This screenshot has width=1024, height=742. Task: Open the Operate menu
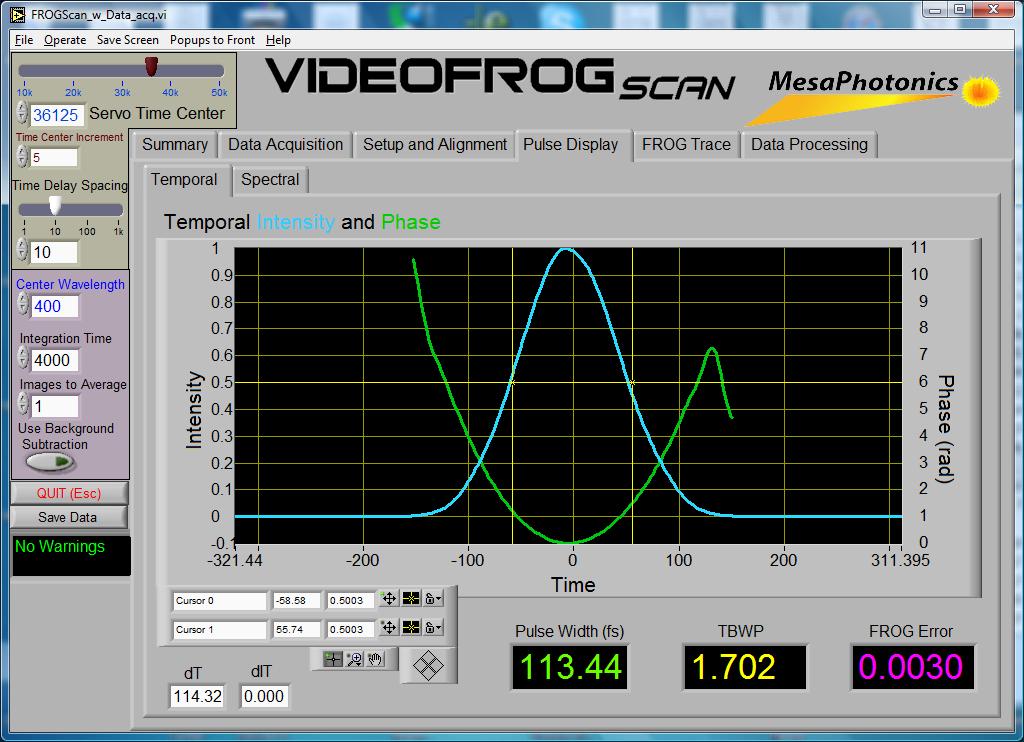pos(65,40)
